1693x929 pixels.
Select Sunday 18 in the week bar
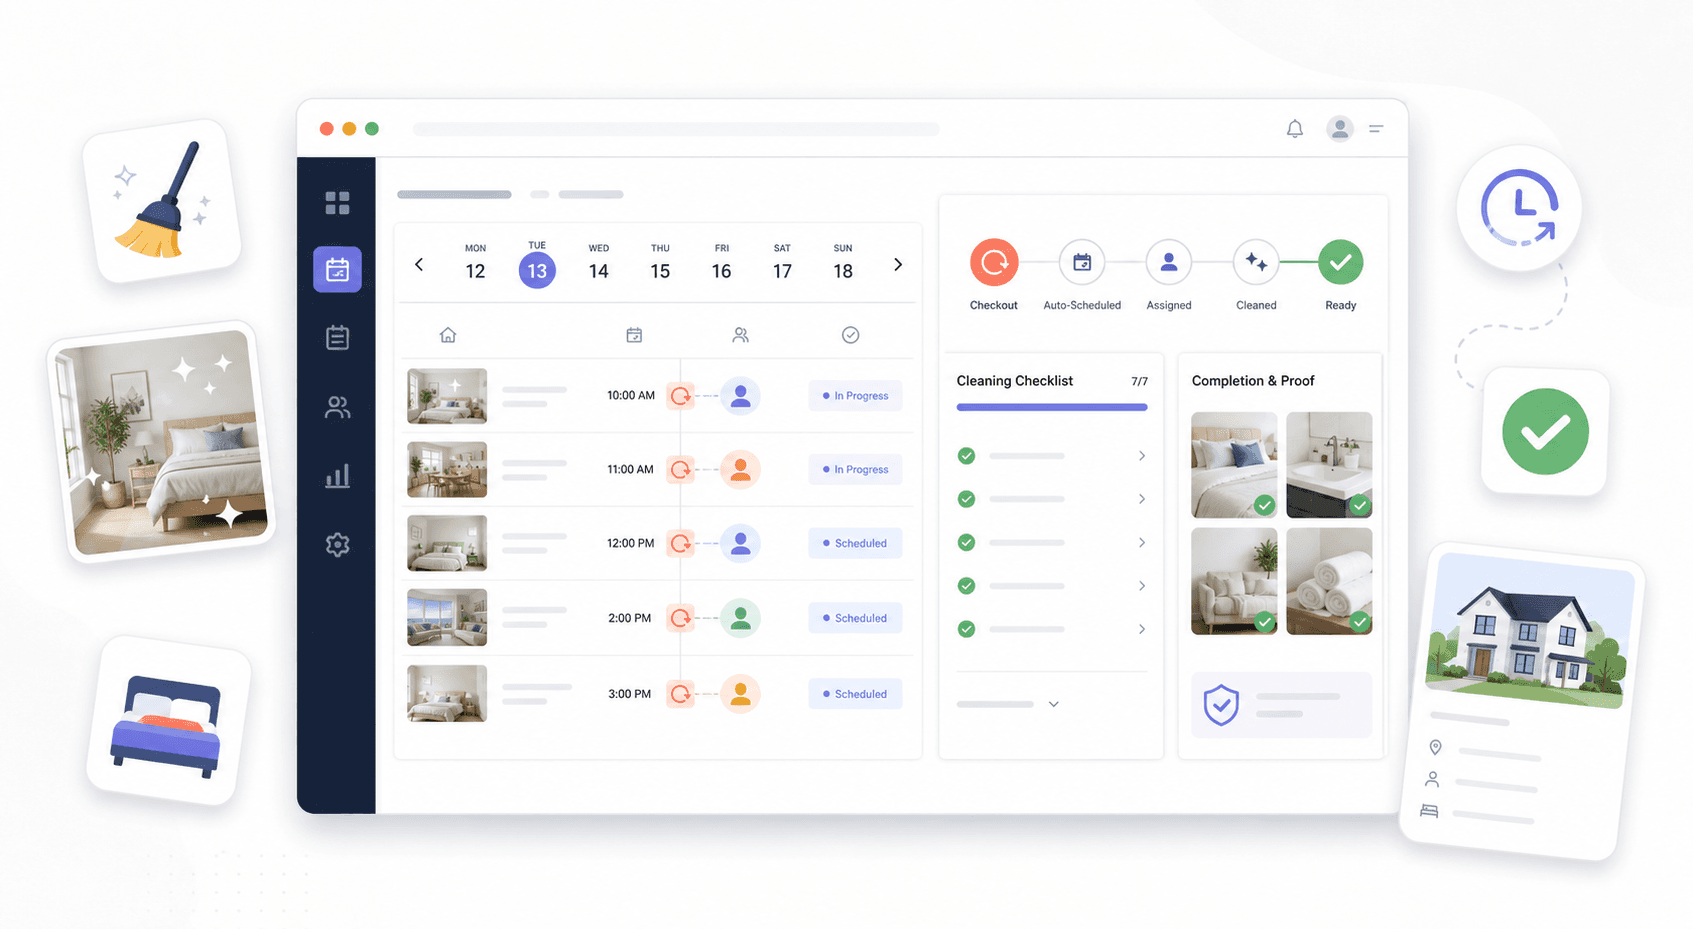[843, 264]
